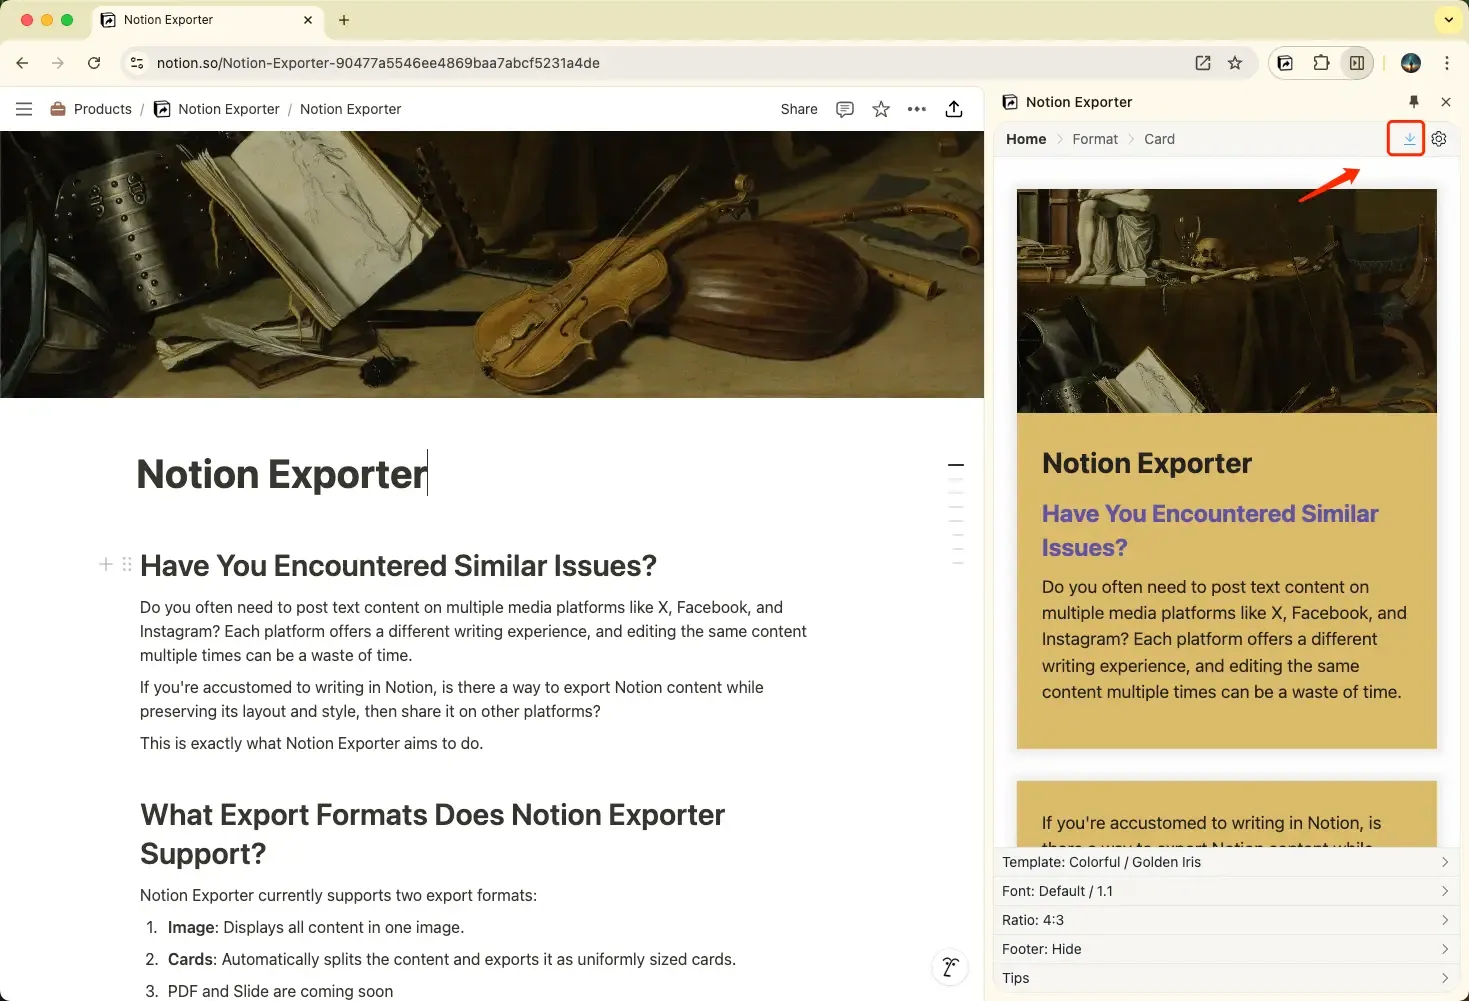Click the export/upload icon in the page header
This screenshot has width=1469, height=1001.
(954, 109)
